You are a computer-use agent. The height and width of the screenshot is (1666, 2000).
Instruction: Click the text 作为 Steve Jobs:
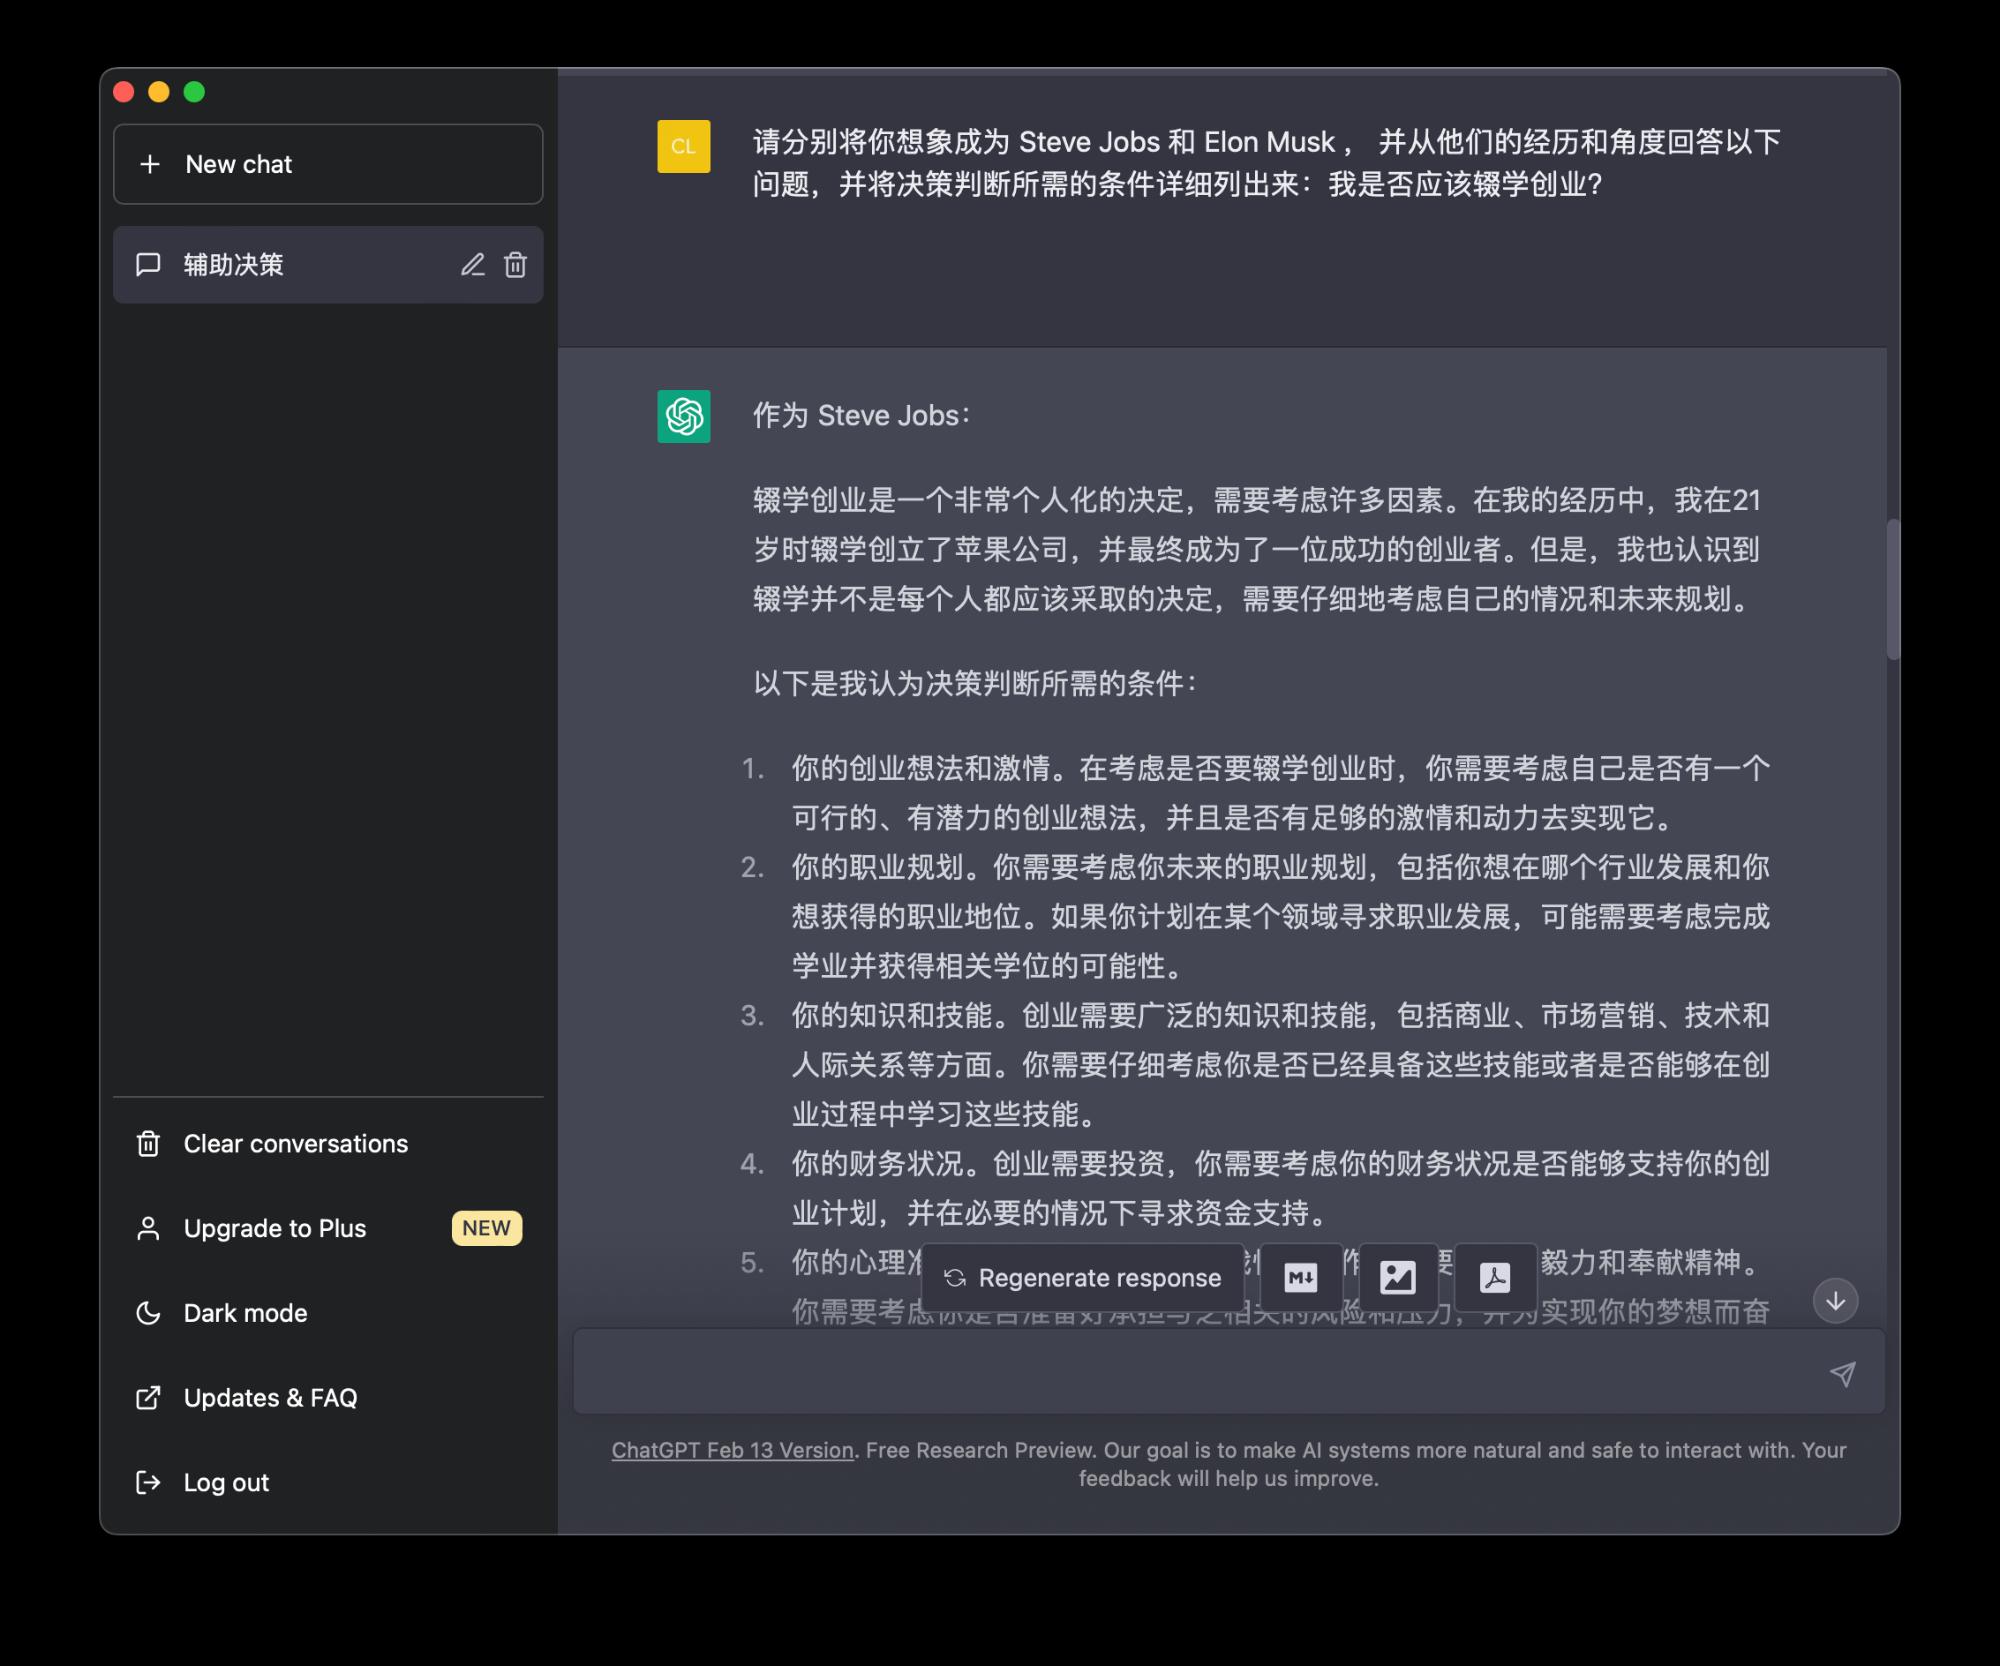861,416
